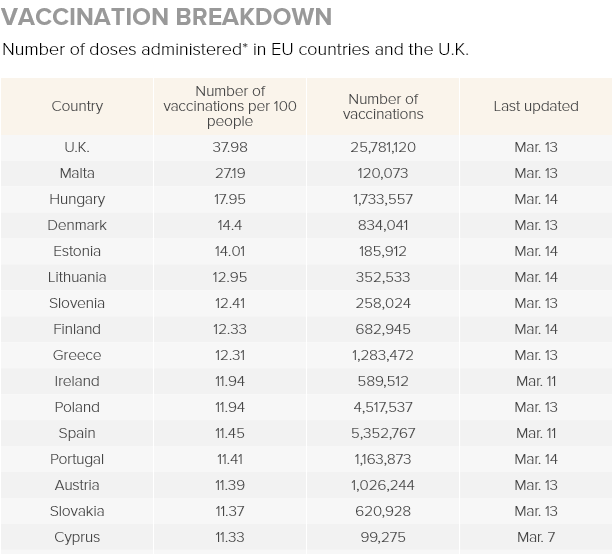Click Hungary's vaccination count 1,733,557
Screen dimensions: 613x554
click(383, 199)
